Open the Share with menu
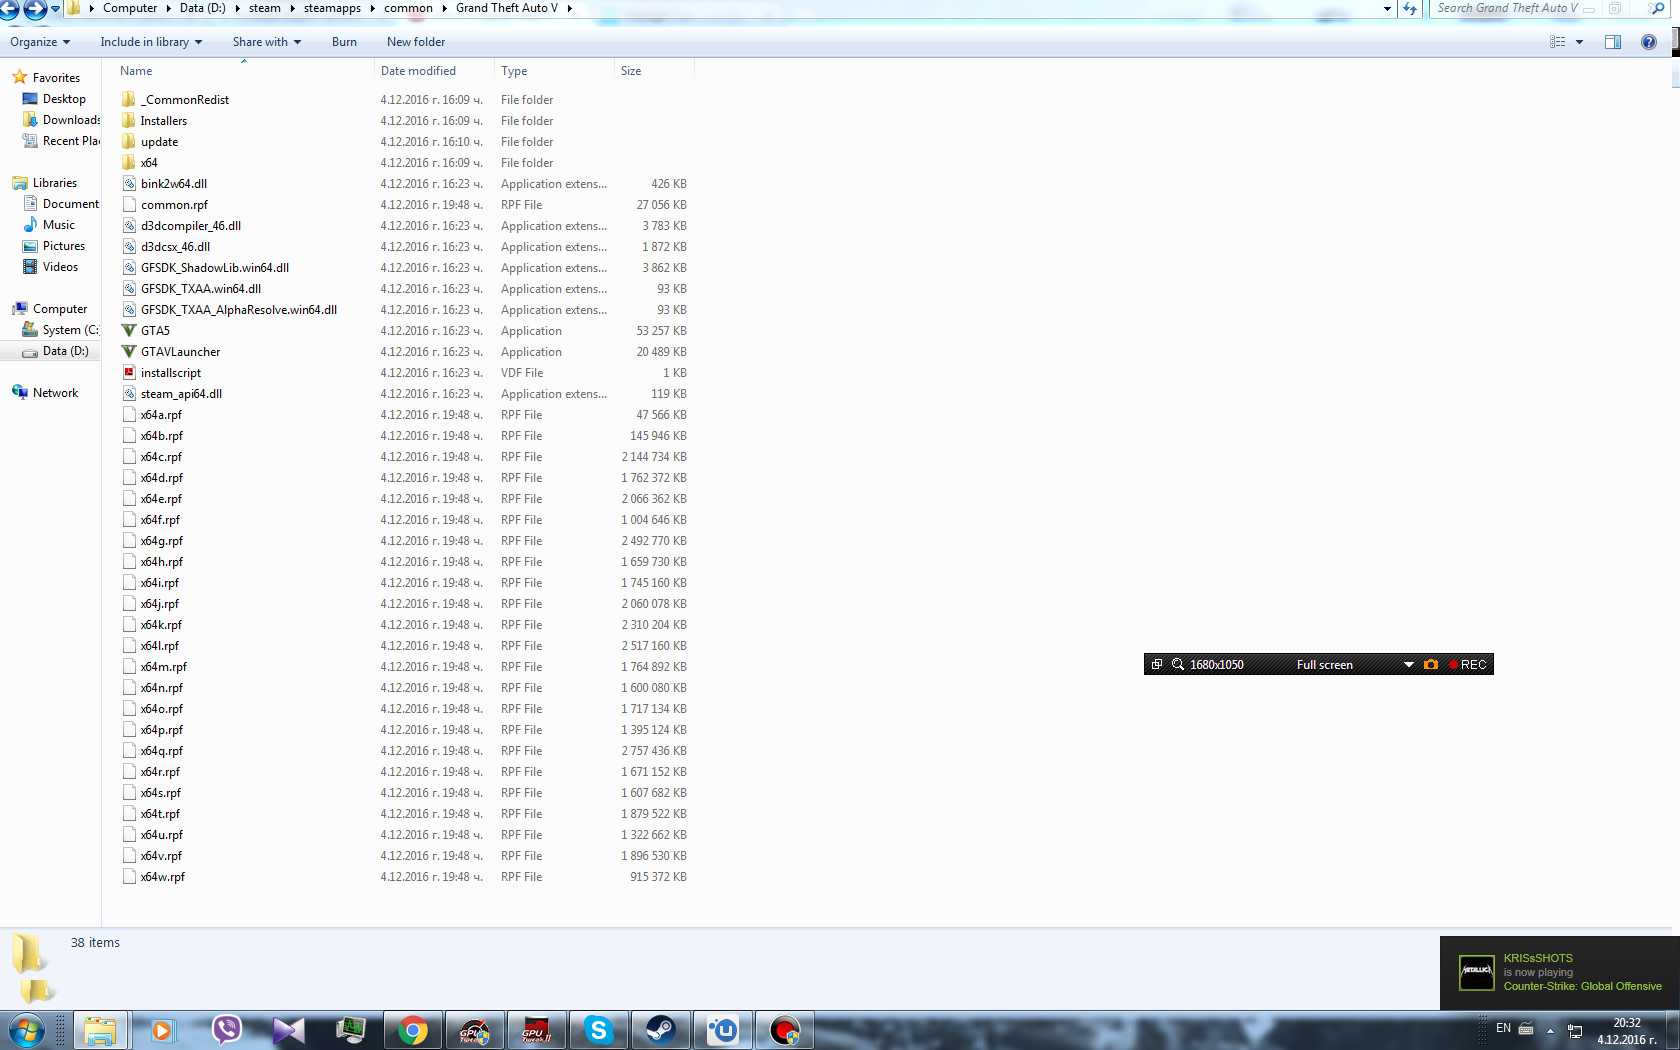Image resolution: width=1680 pixels, height=1050 pixels. click(x=267, y=42)
